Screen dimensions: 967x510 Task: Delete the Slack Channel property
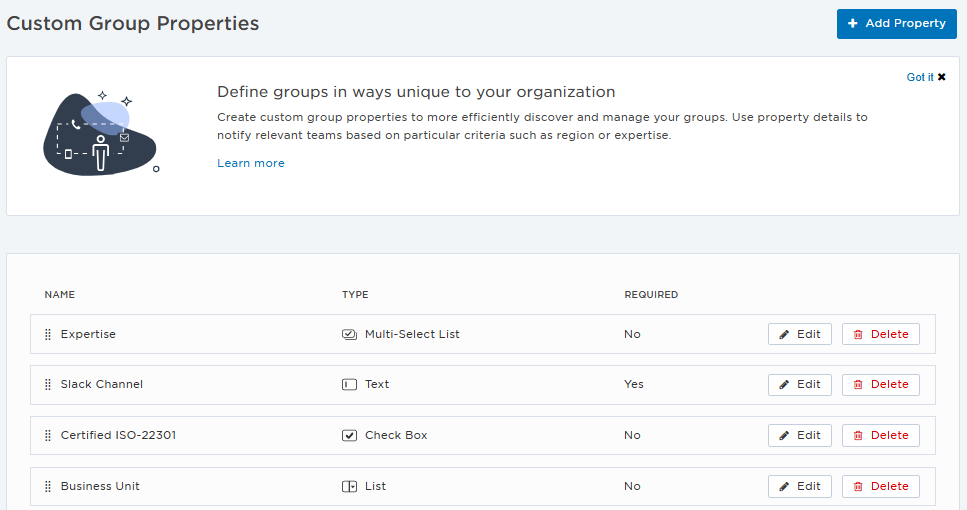(880, 385)
